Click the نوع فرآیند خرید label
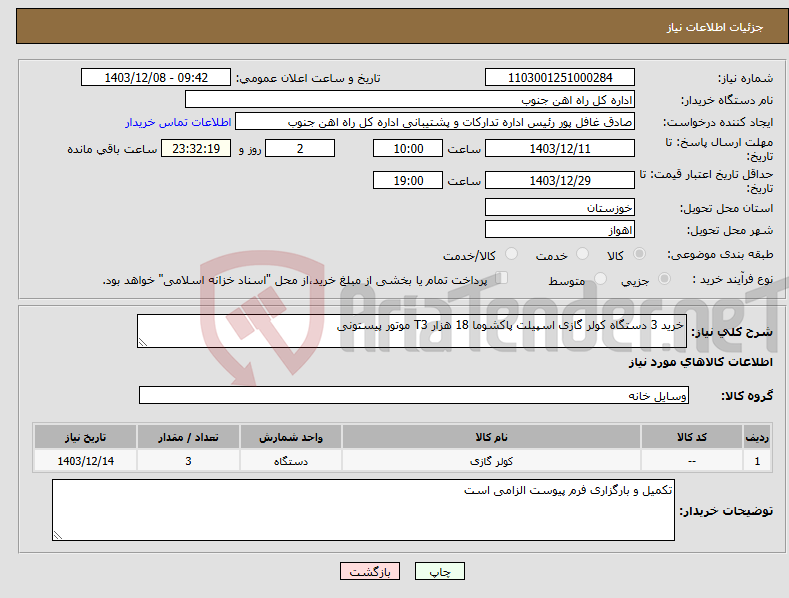The image size is (789, 598). click(x=733, y=279)
